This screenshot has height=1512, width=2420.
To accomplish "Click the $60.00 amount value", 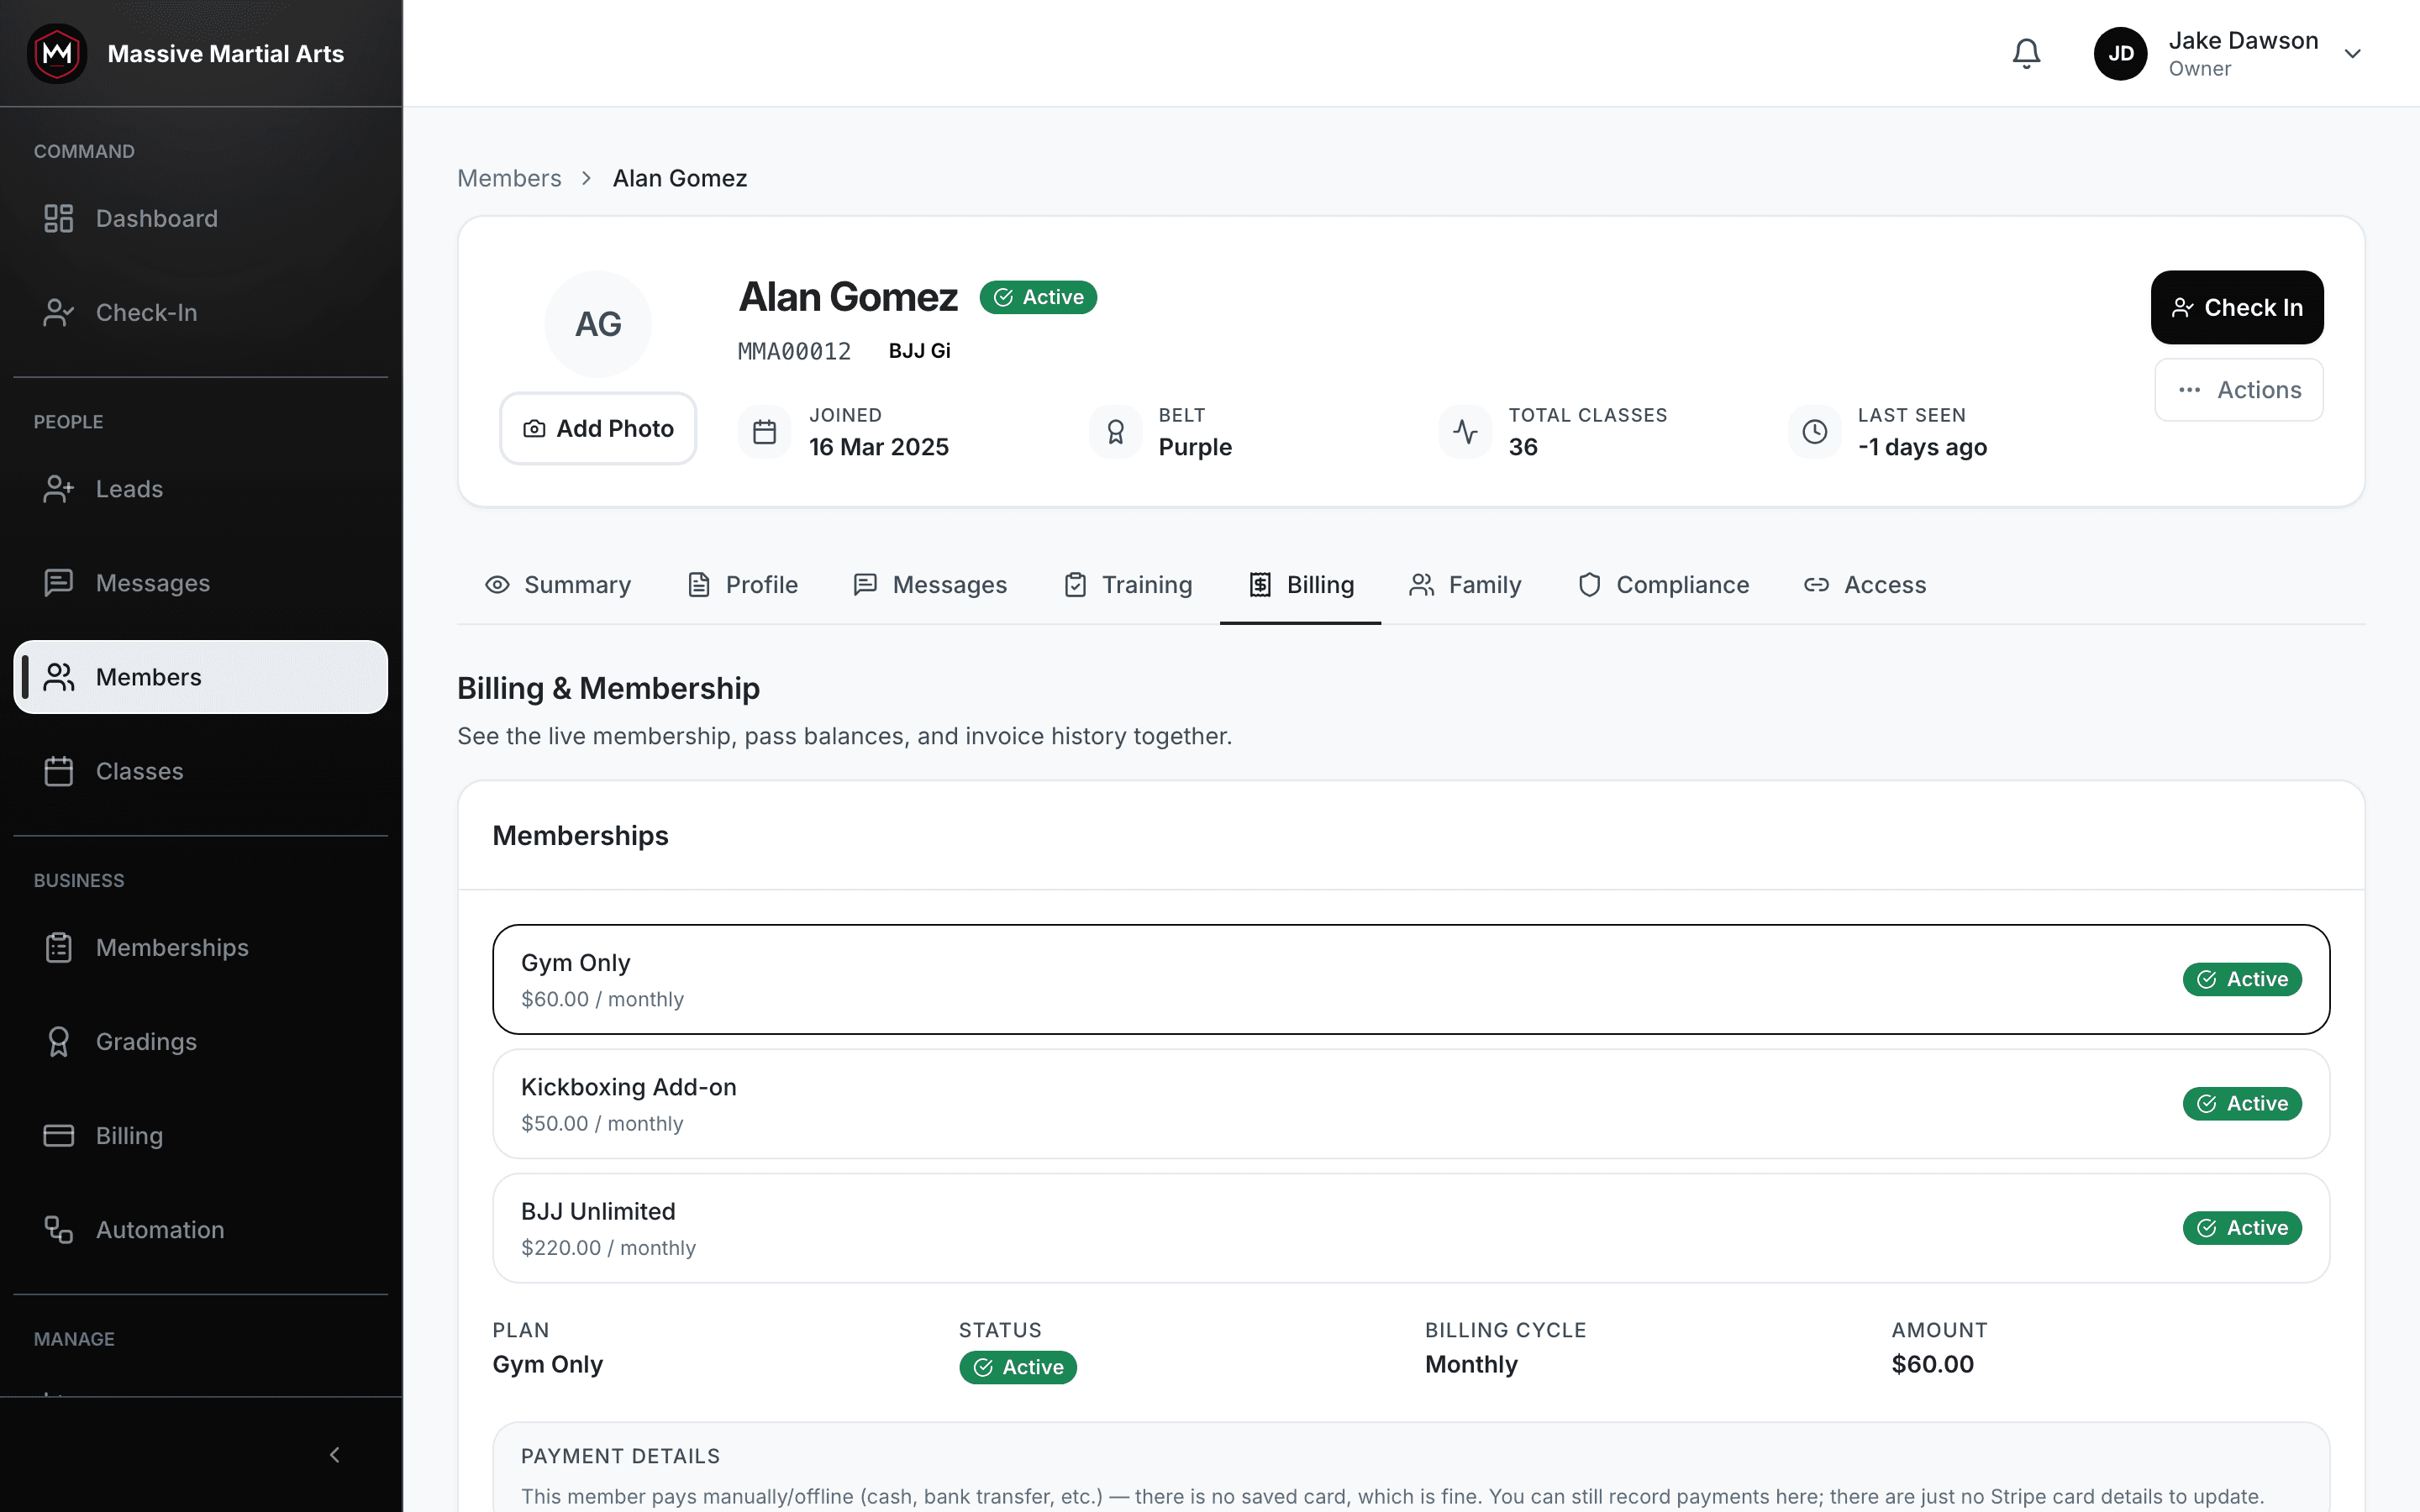I will [1932, 1364].
